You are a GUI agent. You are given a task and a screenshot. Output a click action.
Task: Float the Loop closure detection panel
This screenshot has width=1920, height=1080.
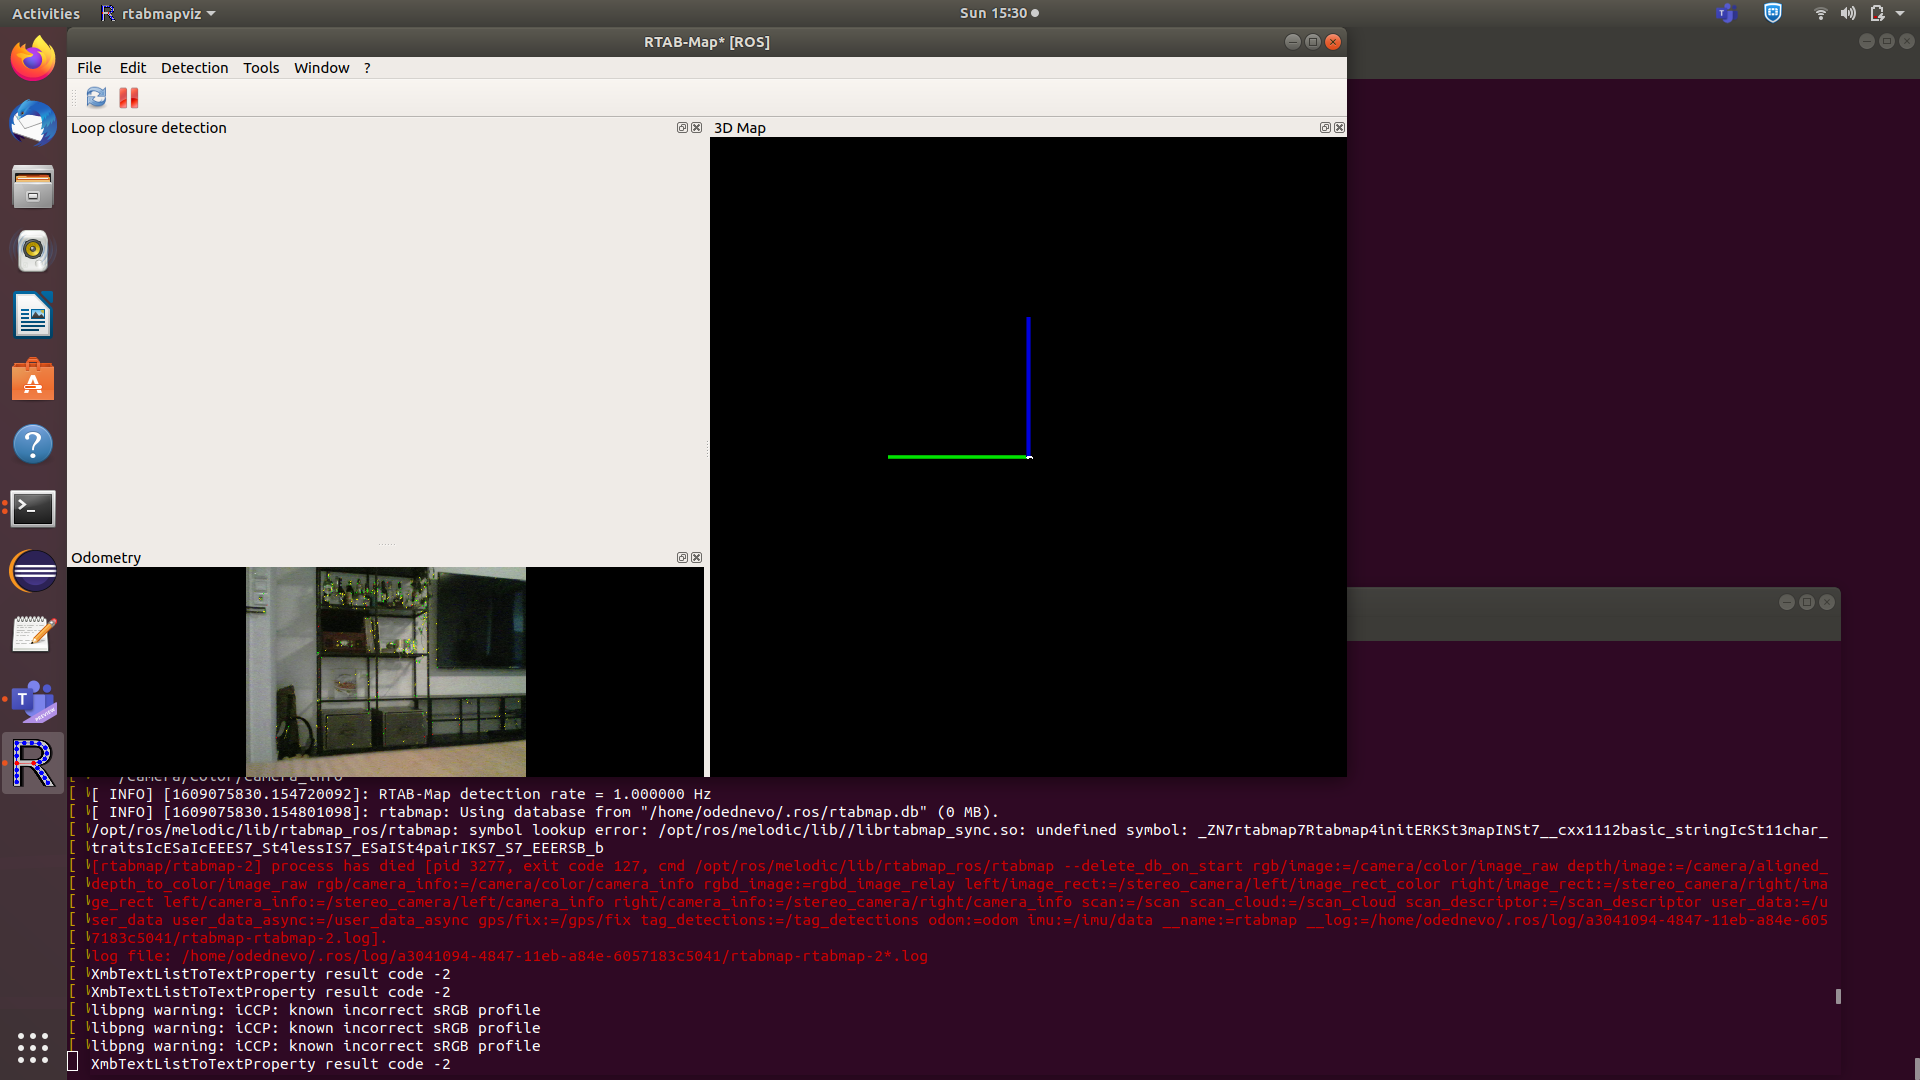click(x=682, y=128)
